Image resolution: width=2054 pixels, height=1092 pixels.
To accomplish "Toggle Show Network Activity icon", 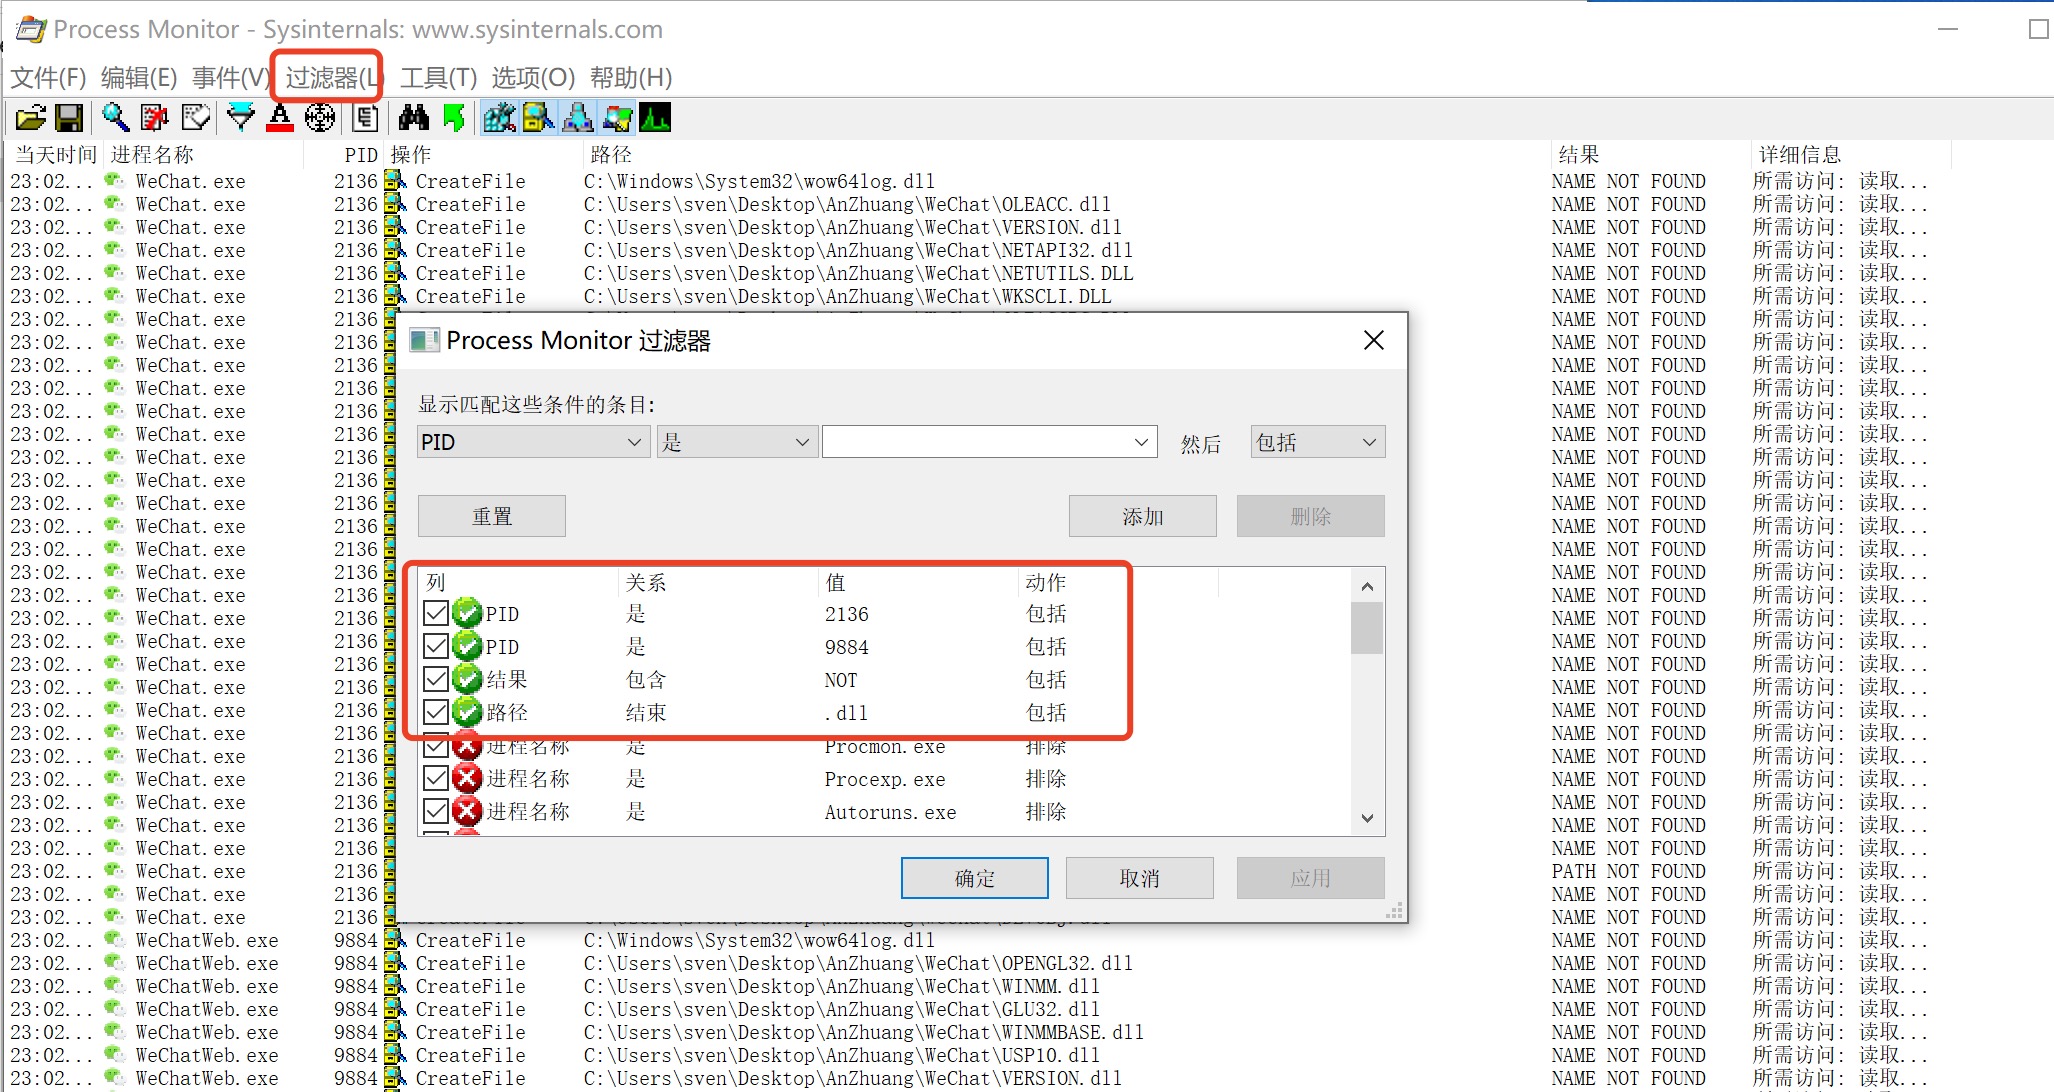I will [577, 118].
